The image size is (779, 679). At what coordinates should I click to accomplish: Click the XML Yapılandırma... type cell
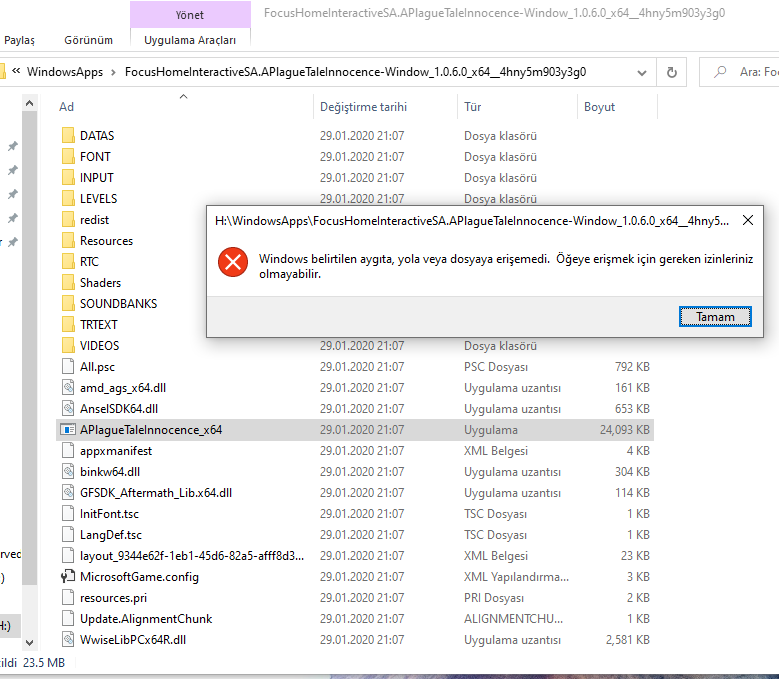[x=516, y=577]
